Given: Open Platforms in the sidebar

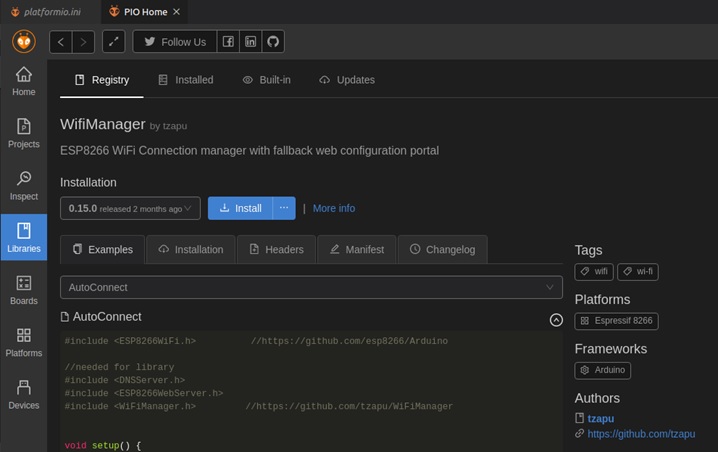Looking at the screenshot, I should [x=24, y=342].
